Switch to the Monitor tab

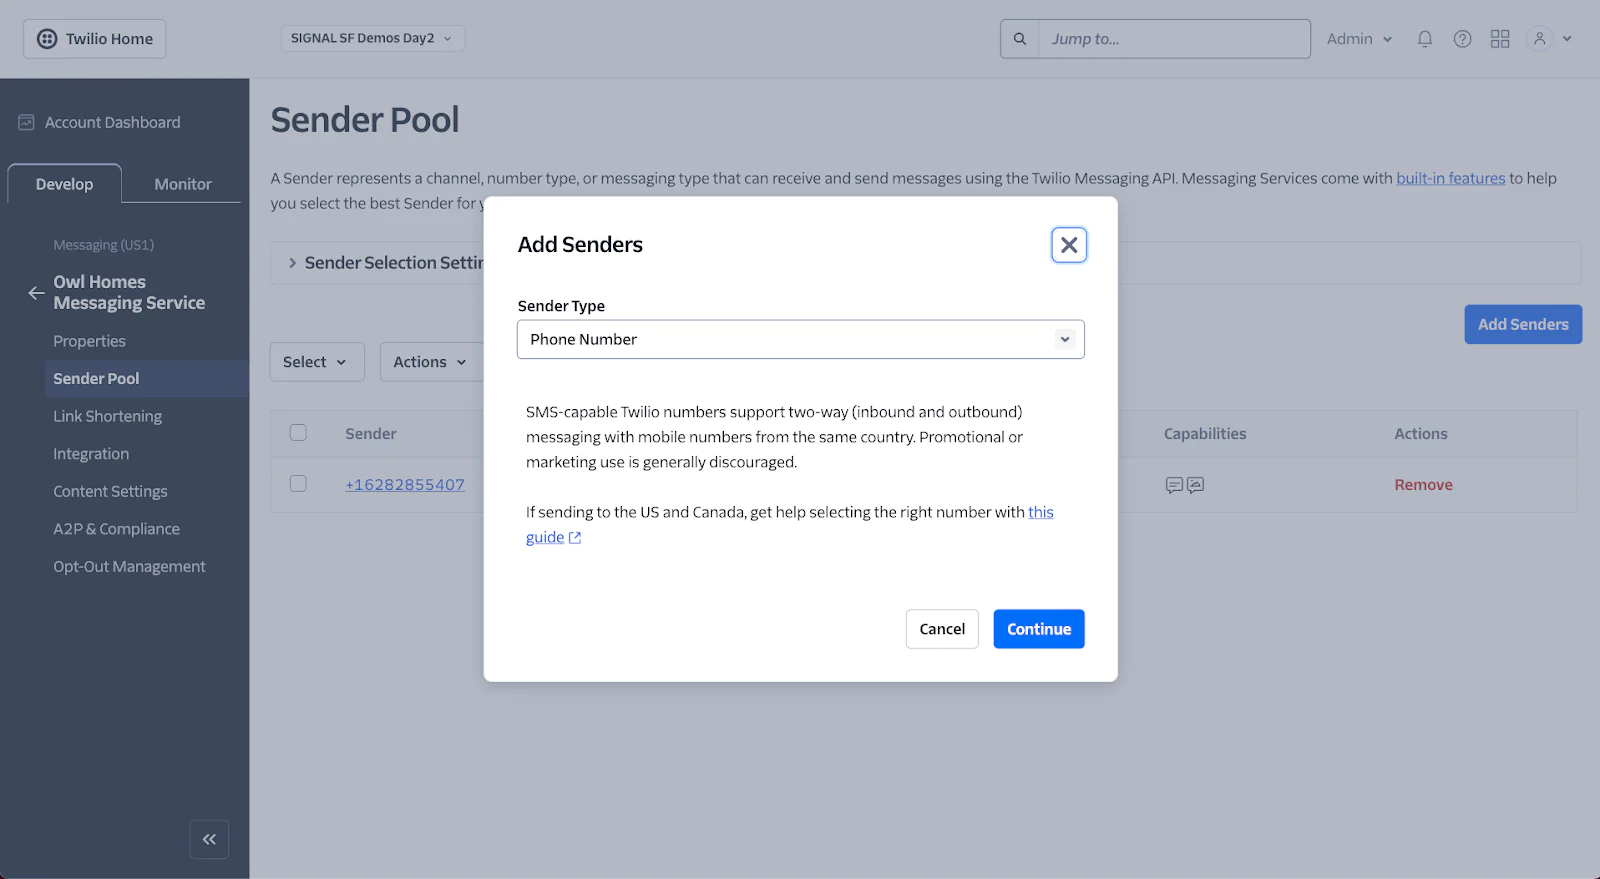tap(183, 184)
